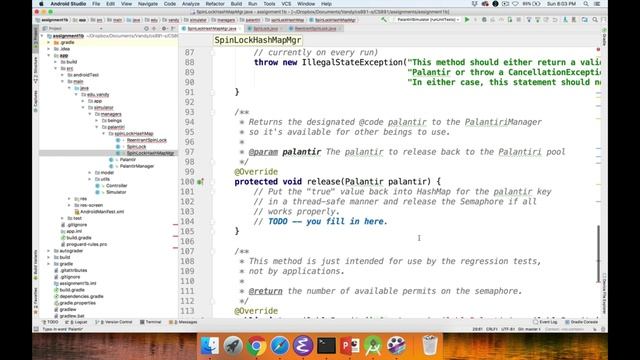Open the toolbar search magnifier icon
640x360 pixels.
[x=595, y=20]
